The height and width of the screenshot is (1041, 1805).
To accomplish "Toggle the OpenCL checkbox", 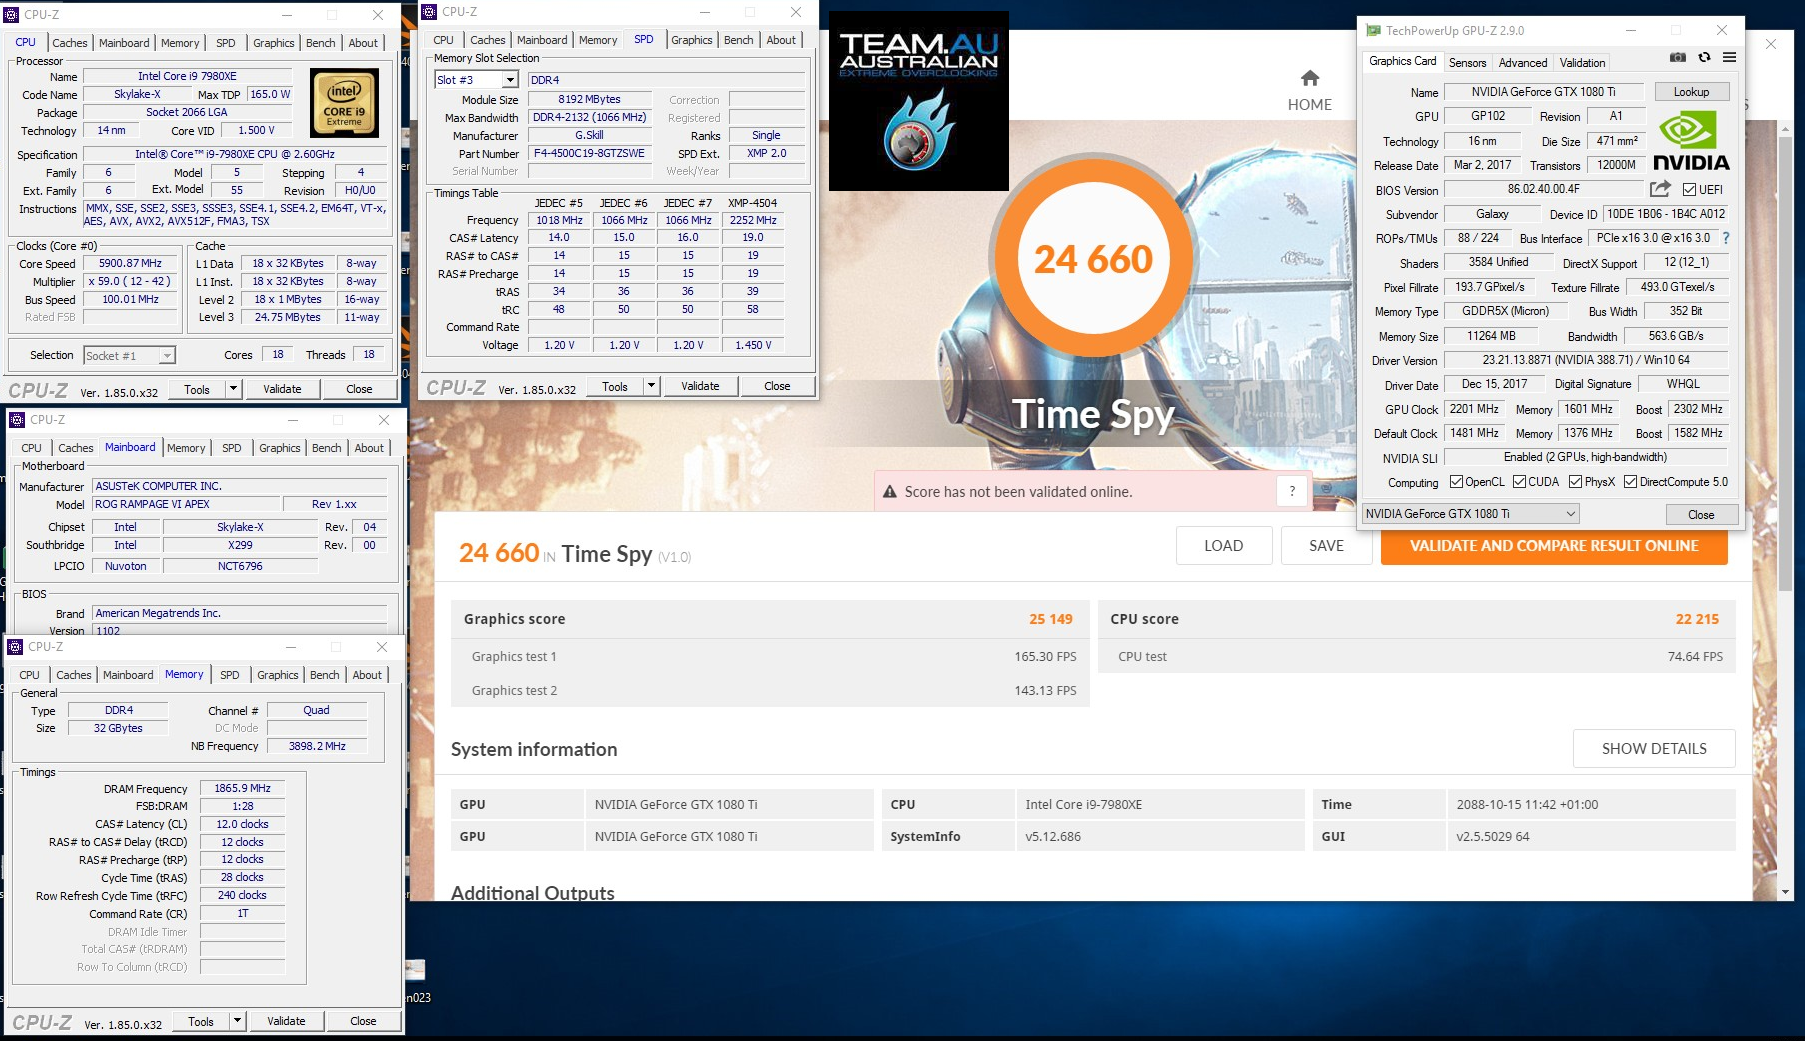I will [1456, 482].
